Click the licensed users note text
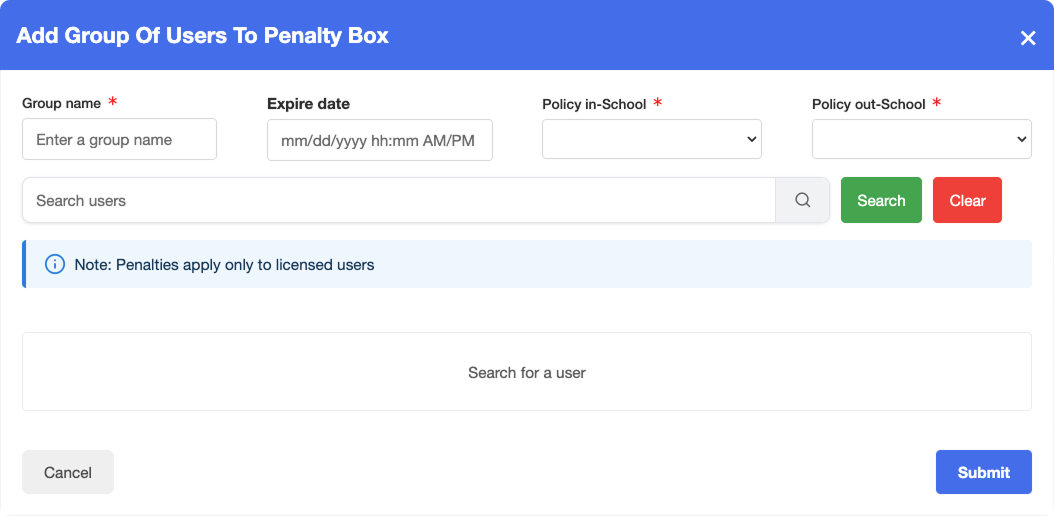 coord(225,265)
